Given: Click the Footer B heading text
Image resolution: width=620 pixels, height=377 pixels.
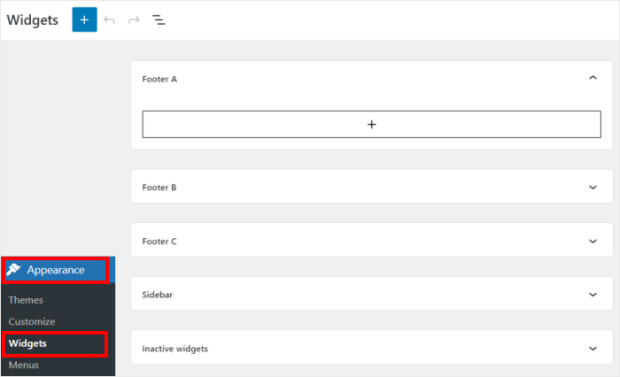Looking at the screenshot, I should point(159,188).
